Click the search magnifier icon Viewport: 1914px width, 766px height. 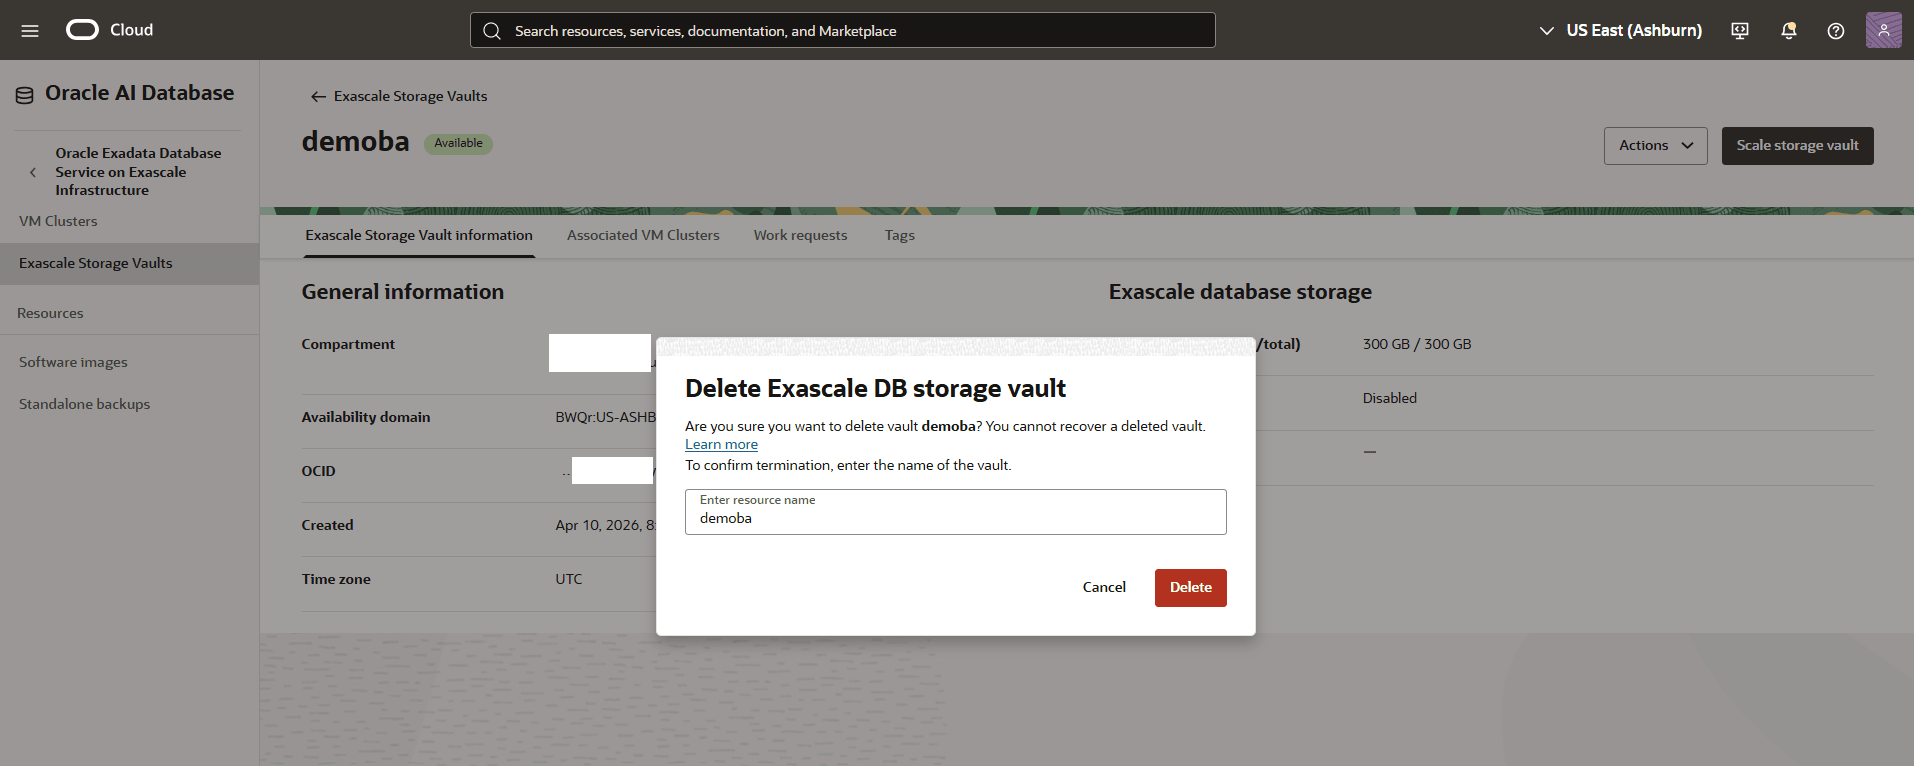pyautogui.click(x=491, y=31)
